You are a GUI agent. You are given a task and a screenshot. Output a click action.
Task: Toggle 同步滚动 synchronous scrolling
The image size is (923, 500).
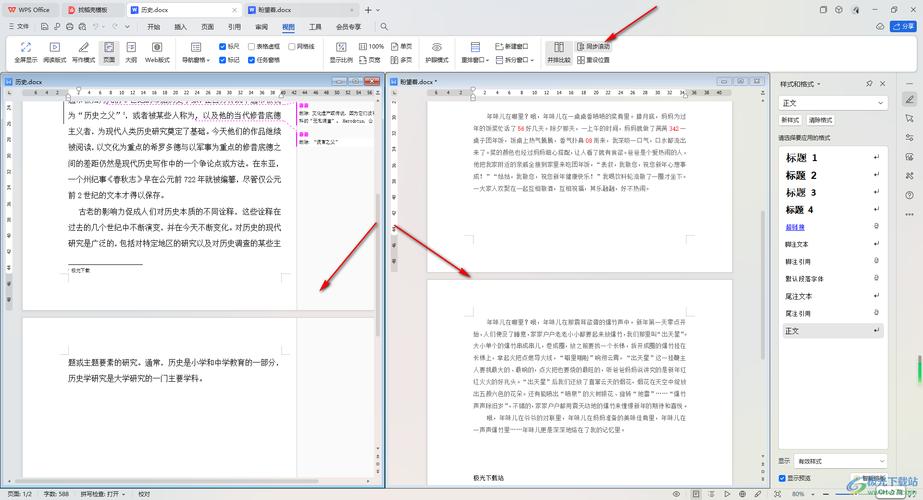[593, 47]
